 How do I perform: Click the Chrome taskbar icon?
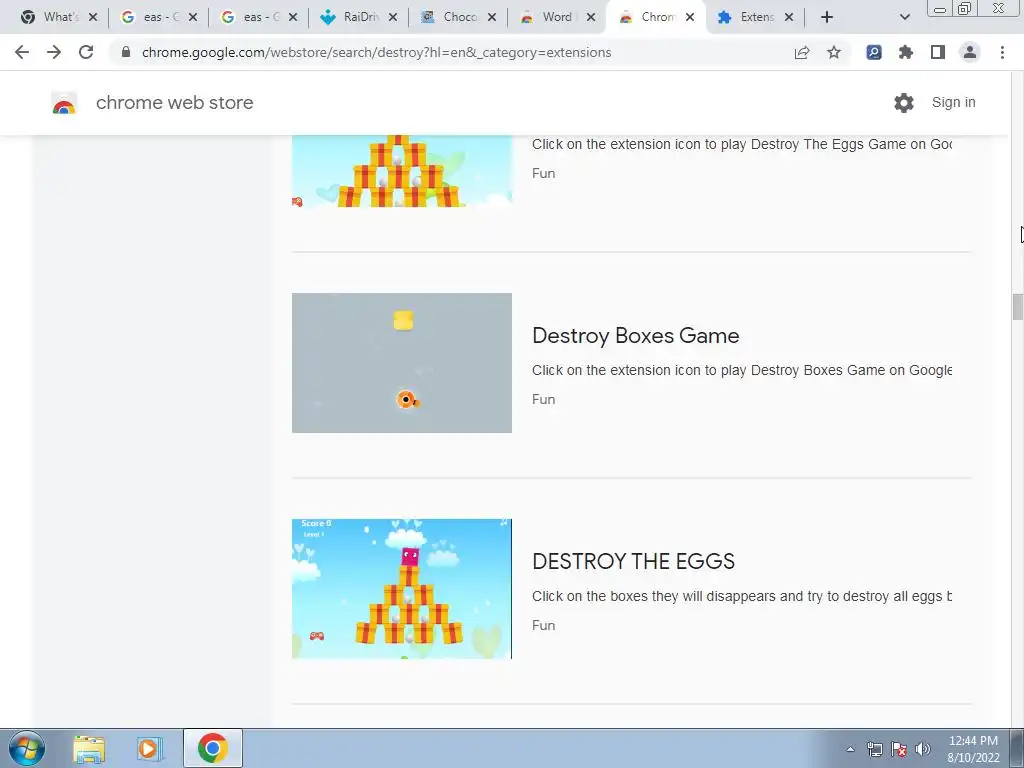[x=213, y=748]
